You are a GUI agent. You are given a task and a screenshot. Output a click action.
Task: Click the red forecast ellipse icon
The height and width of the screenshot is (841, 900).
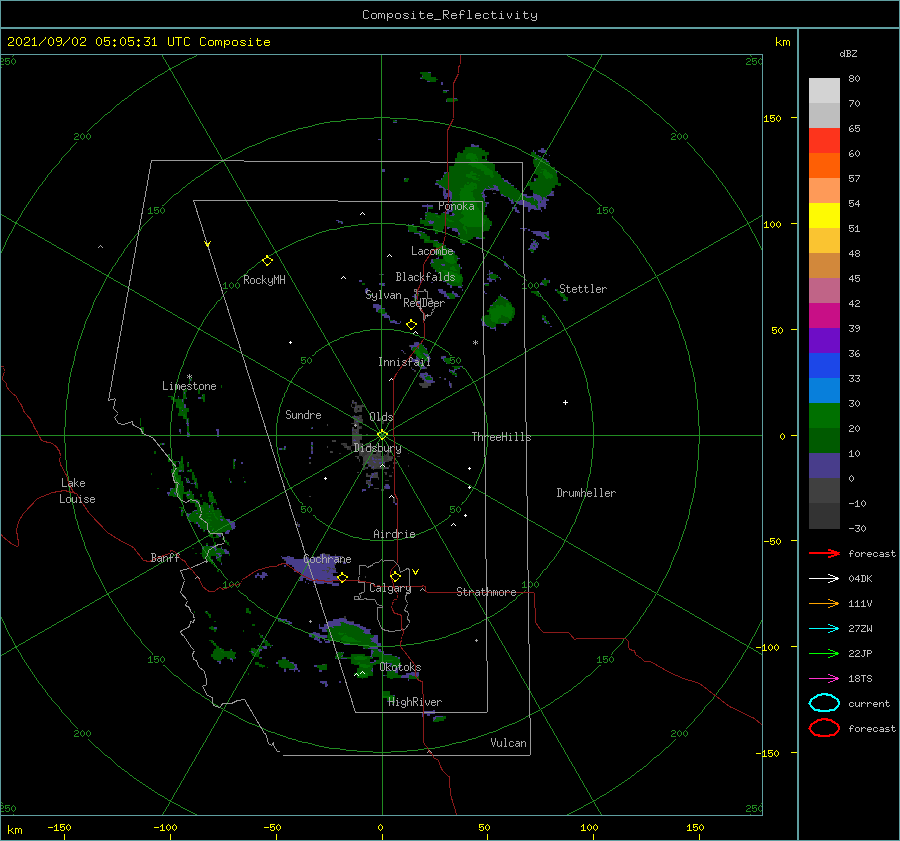tap(824, 728)
